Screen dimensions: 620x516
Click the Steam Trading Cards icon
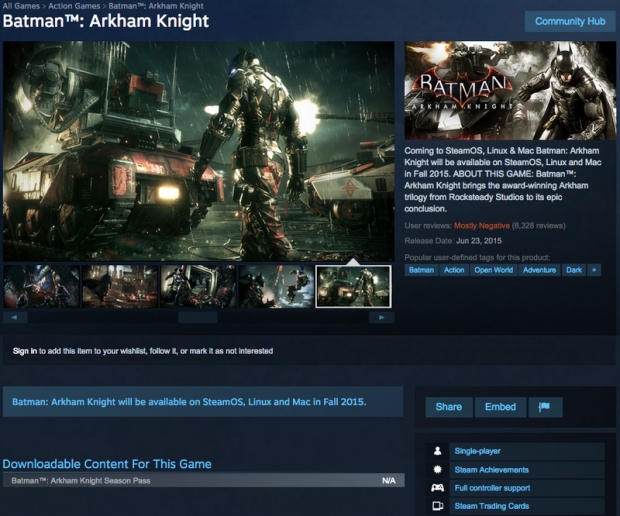click(437, 506)
